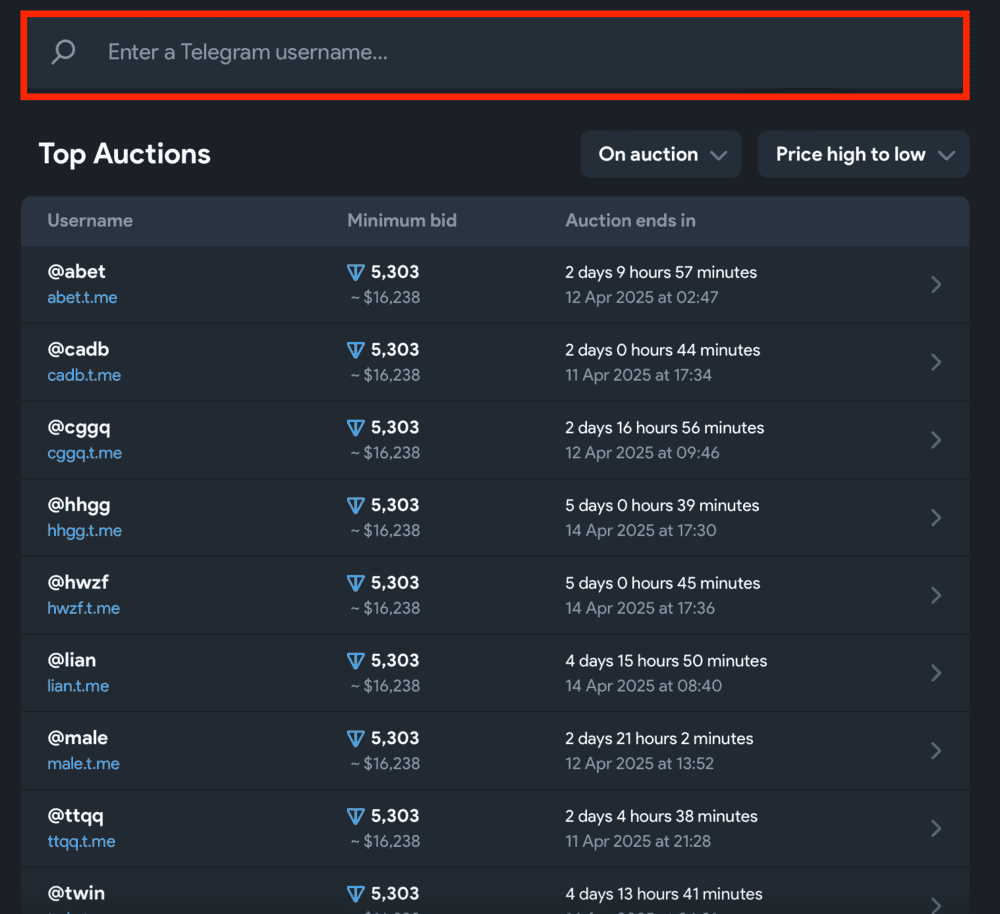Click '2 days 16 hours 56 minutes' text

pos(665,428)
